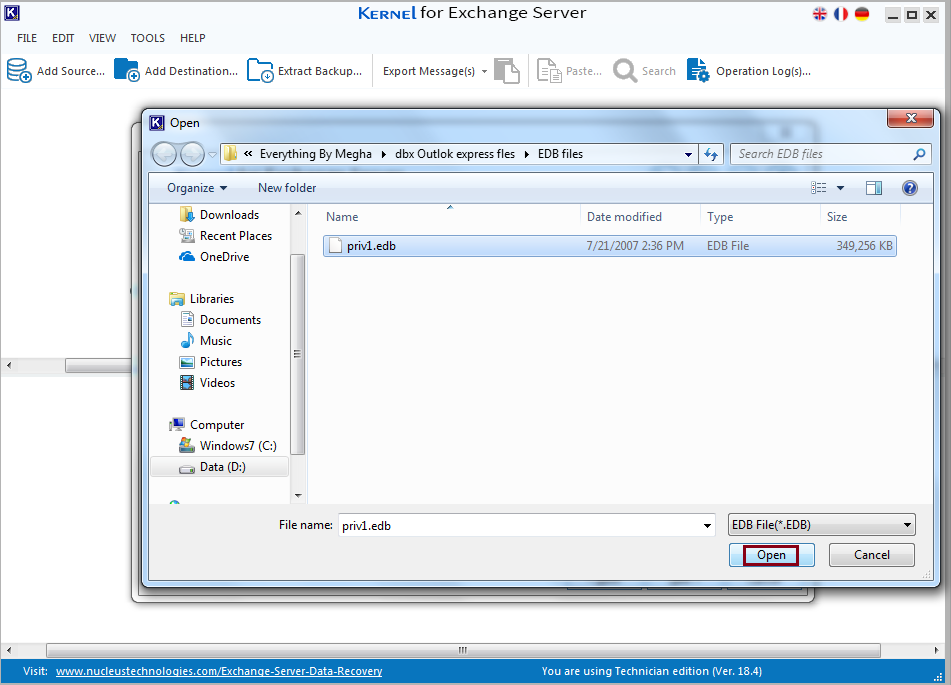951x685 pixels.
Task: Select Documents library
Action: tap(221, 320)
